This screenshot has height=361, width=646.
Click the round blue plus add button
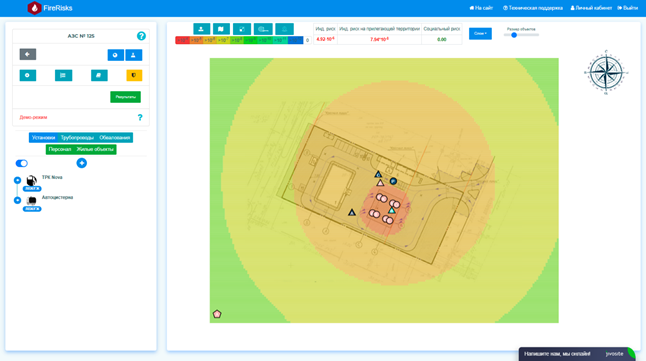point(82,163)
